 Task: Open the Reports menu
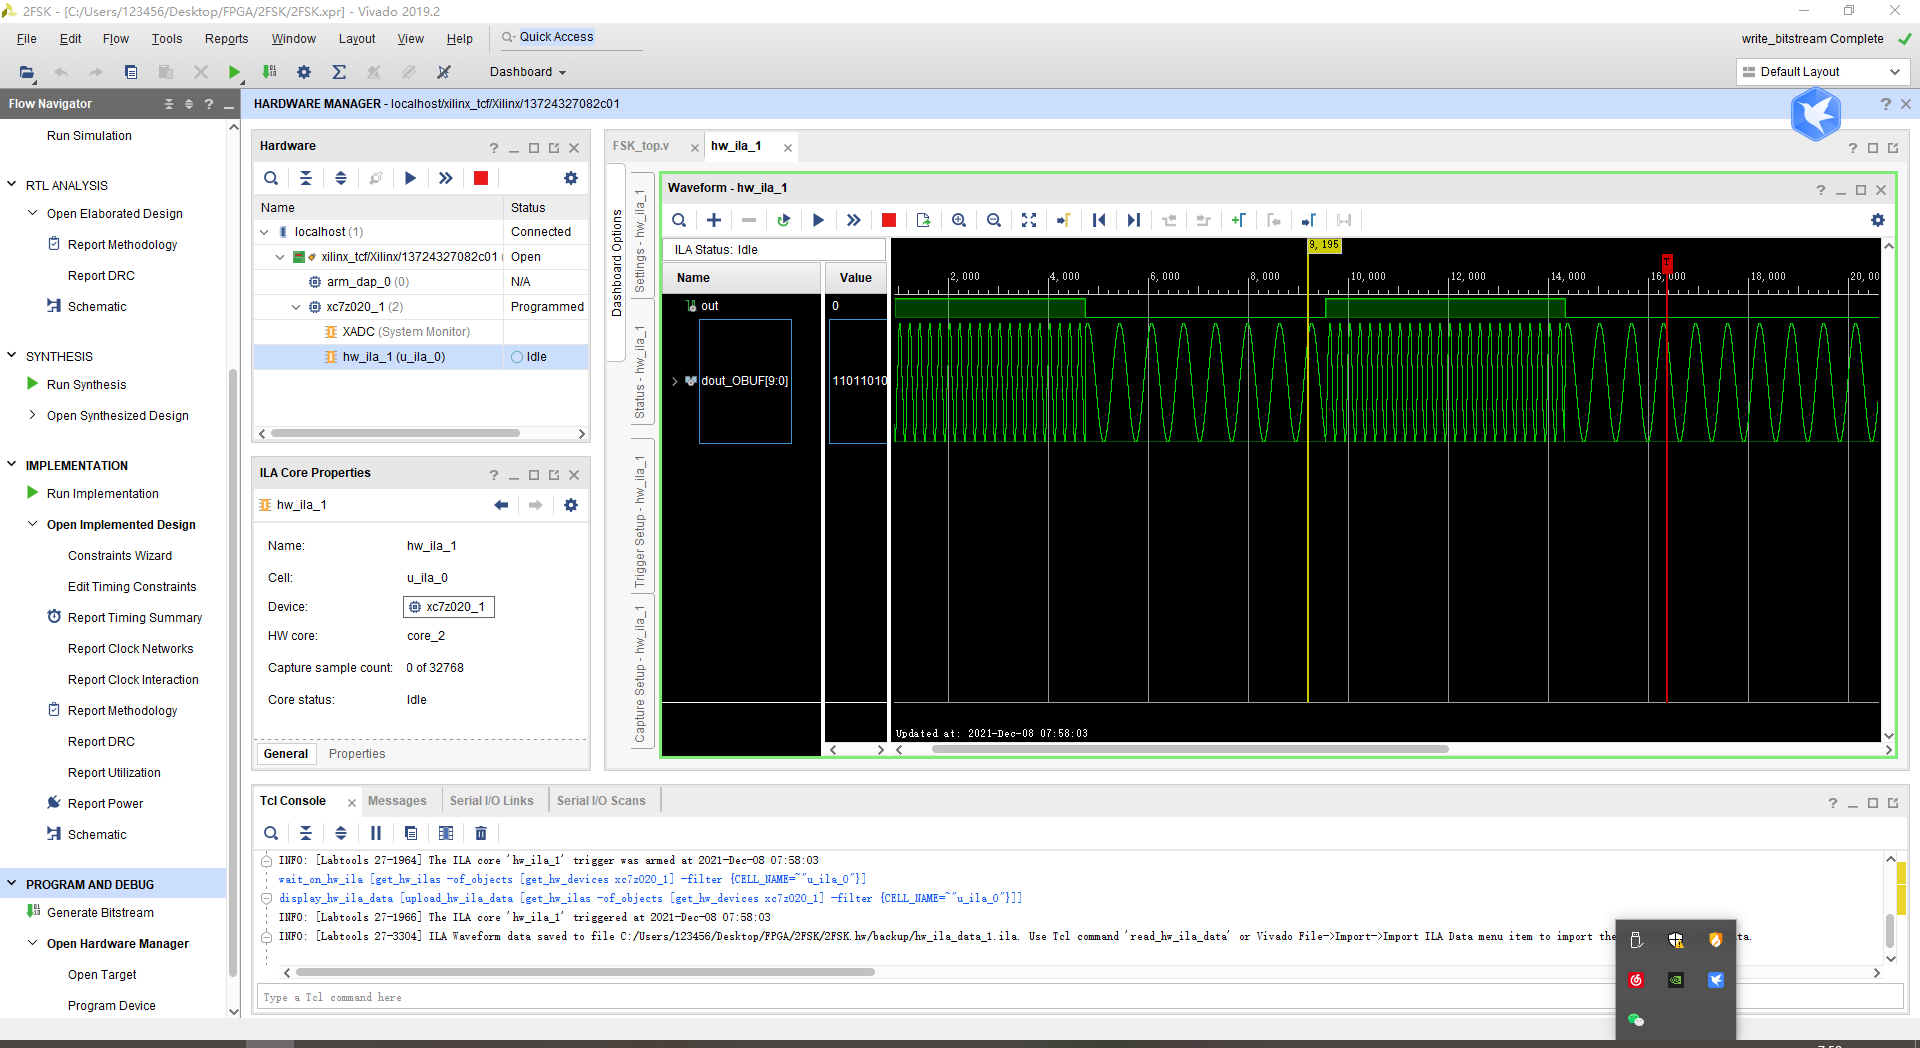(x=226, y=39)
